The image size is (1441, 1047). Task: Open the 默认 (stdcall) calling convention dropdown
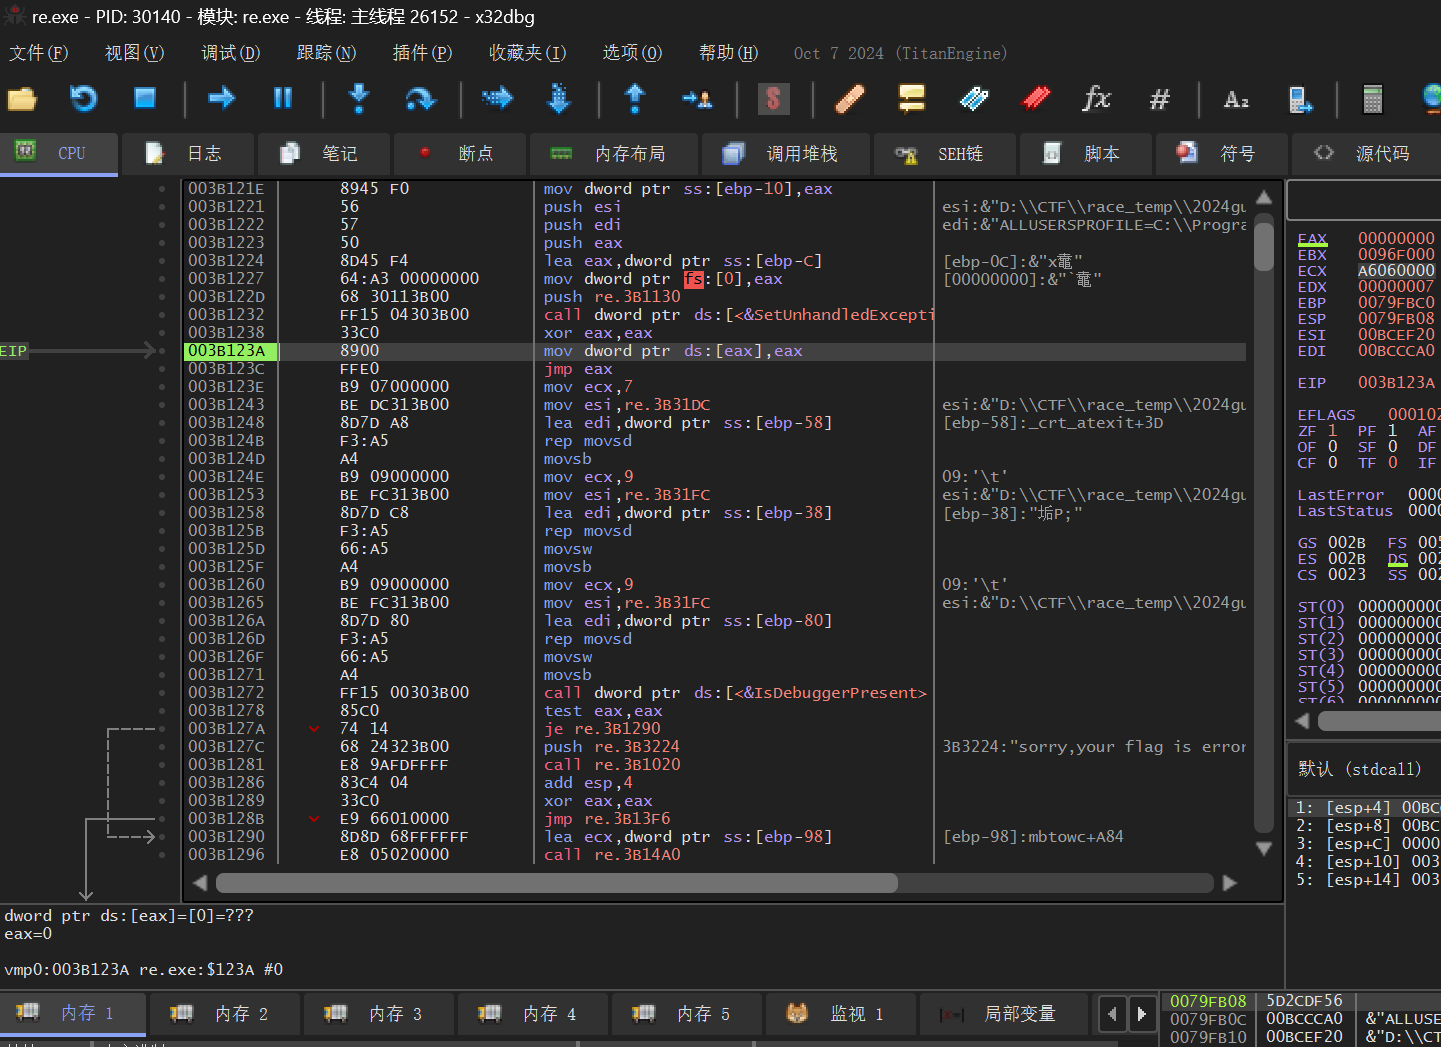pos(1364,768)
